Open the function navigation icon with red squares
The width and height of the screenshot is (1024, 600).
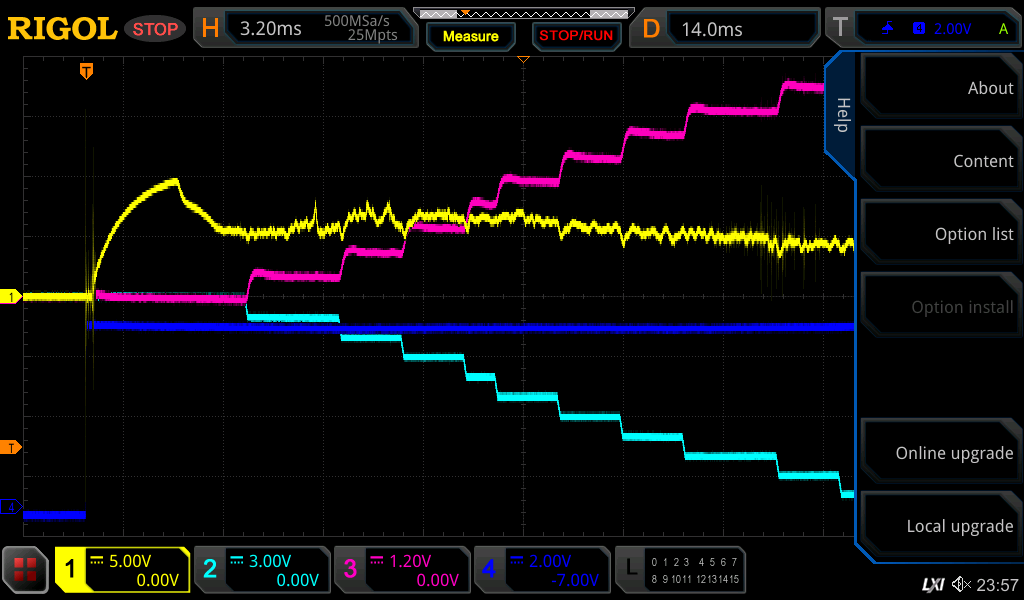point(26,570)
